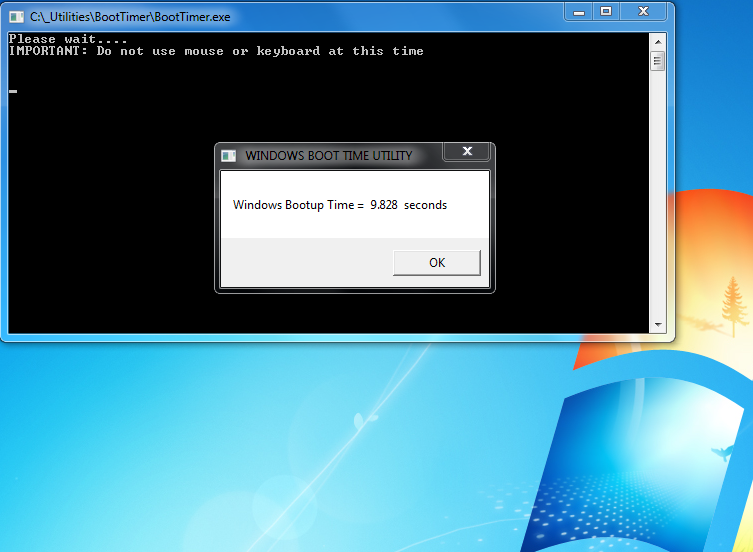Image resolution: width=753 pixels, height=552 pixels.
Task: Click the "Please wait...." console line
Action: point(68,39)
